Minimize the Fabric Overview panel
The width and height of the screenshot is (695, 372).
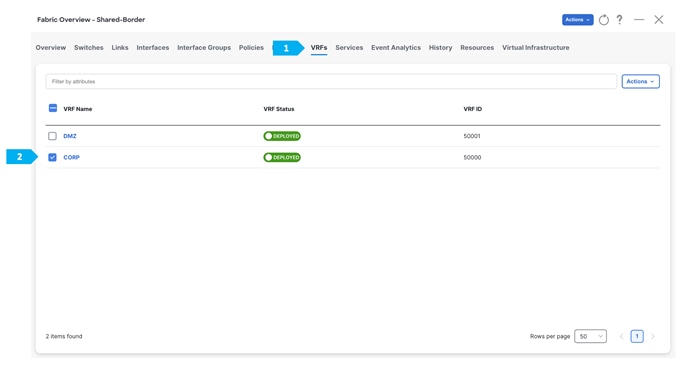click(639, 20)
